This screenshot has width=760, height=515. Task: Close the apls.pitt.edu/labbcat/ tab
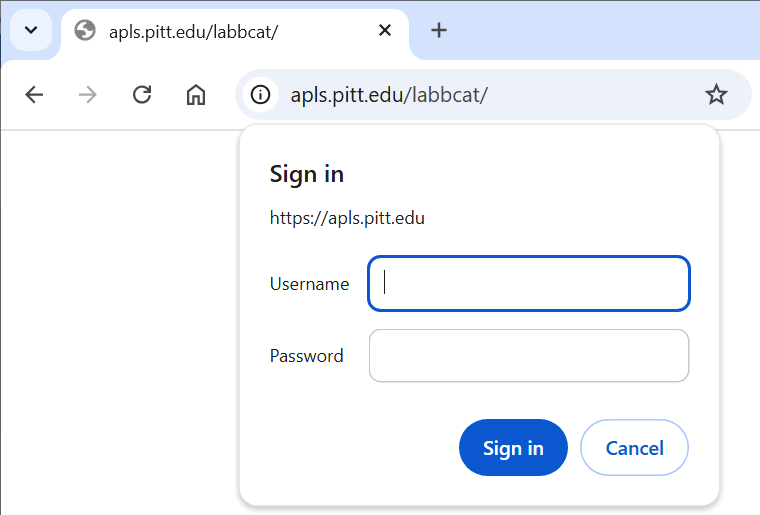pos(385,31)
